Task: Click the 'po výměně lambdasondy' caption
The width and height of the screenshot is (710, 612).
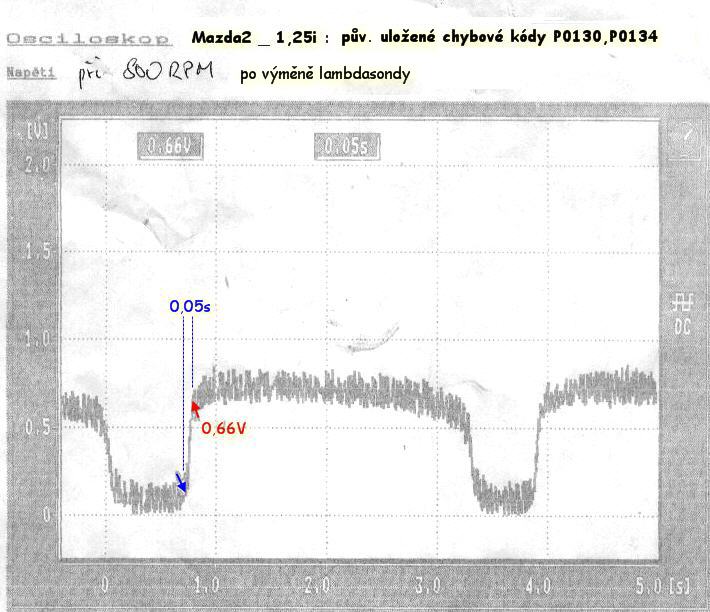Action: (324, 74)
